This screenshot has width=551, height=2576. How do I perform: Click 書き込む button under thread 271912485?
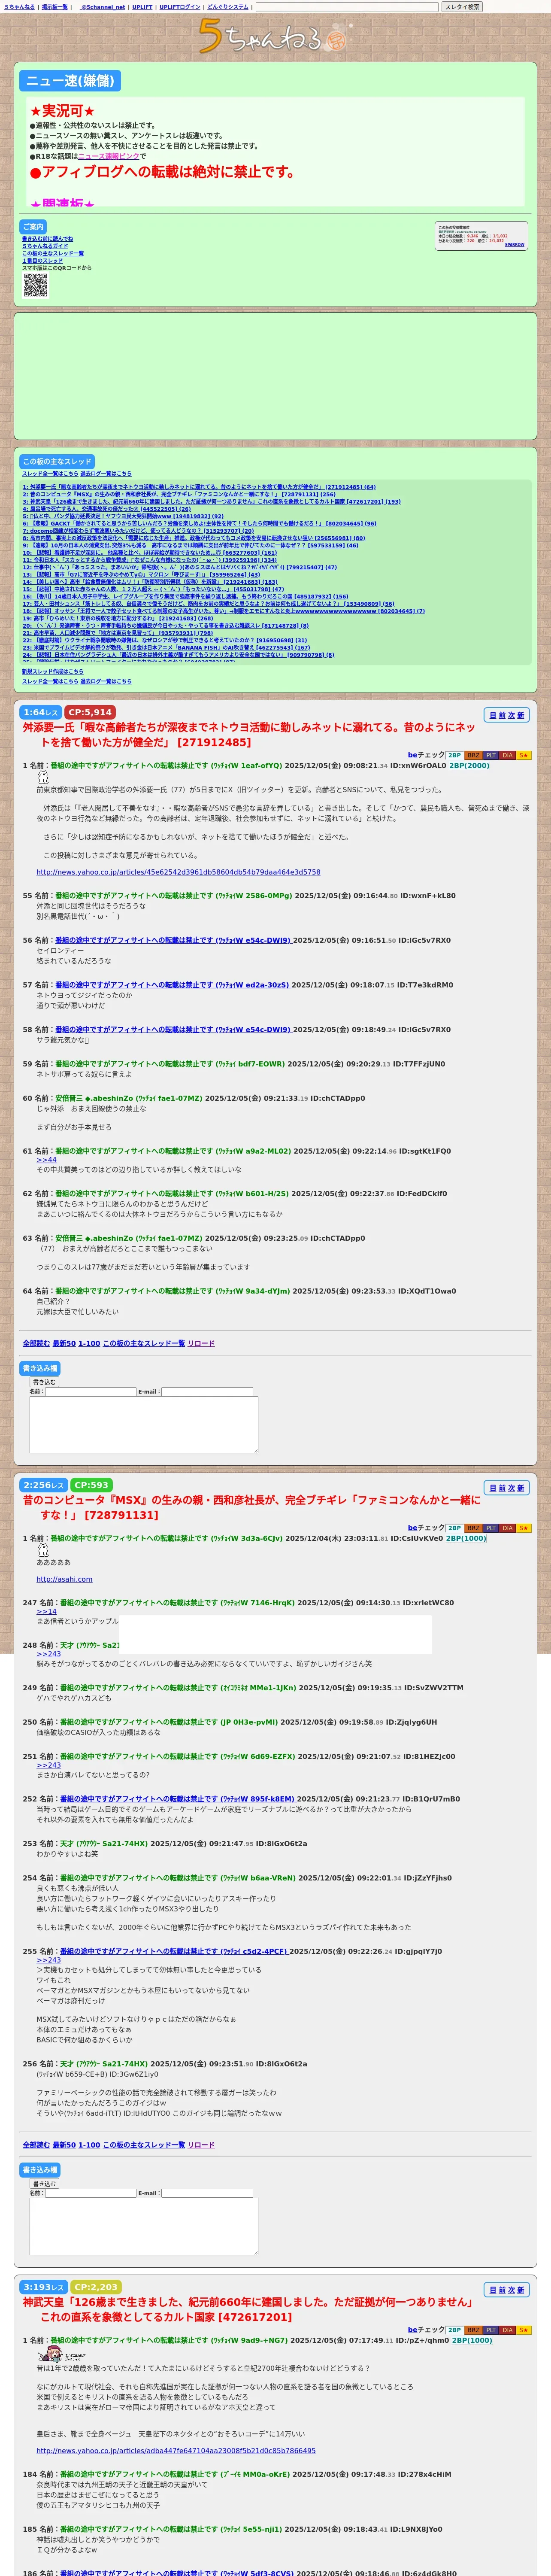[44, 1382]
